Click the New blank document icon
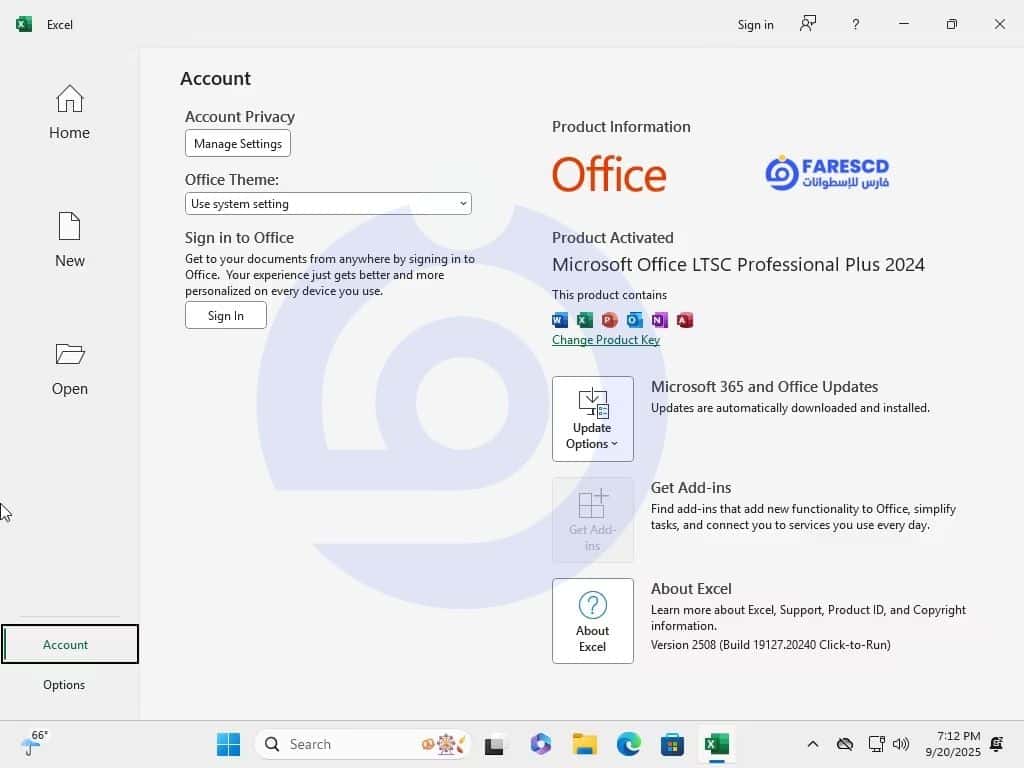Image resolution: width=1024 pixels, height=768 pixels. (69, 228)
